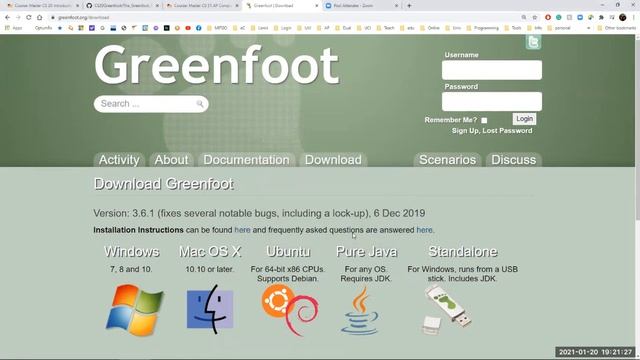Toggle the Remember Me checkbox
The width and height of the screenshot is (640, 360).
[x=484, y=120]
